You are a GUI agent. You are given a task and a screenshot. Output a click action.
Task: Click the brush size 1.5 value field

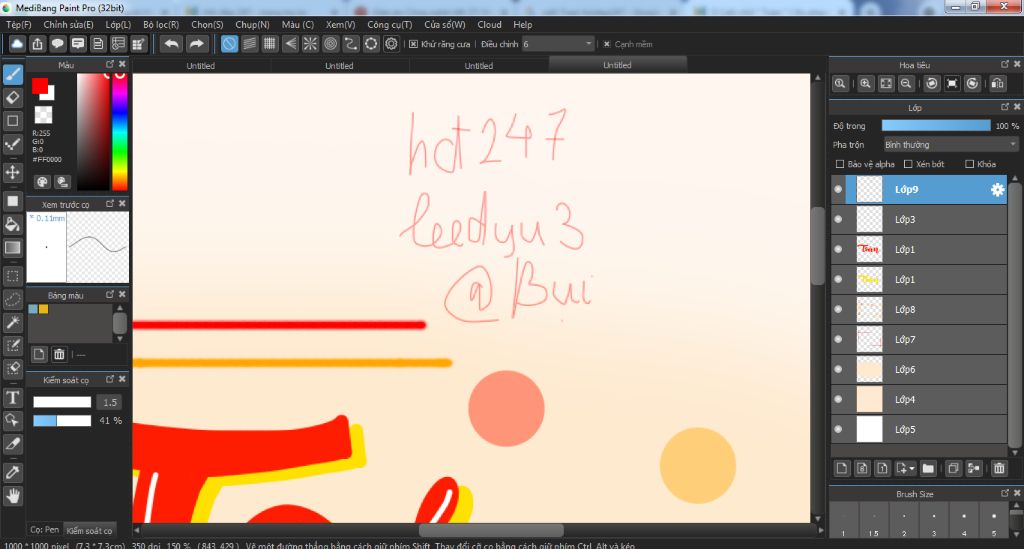click(x=110, y=402)
